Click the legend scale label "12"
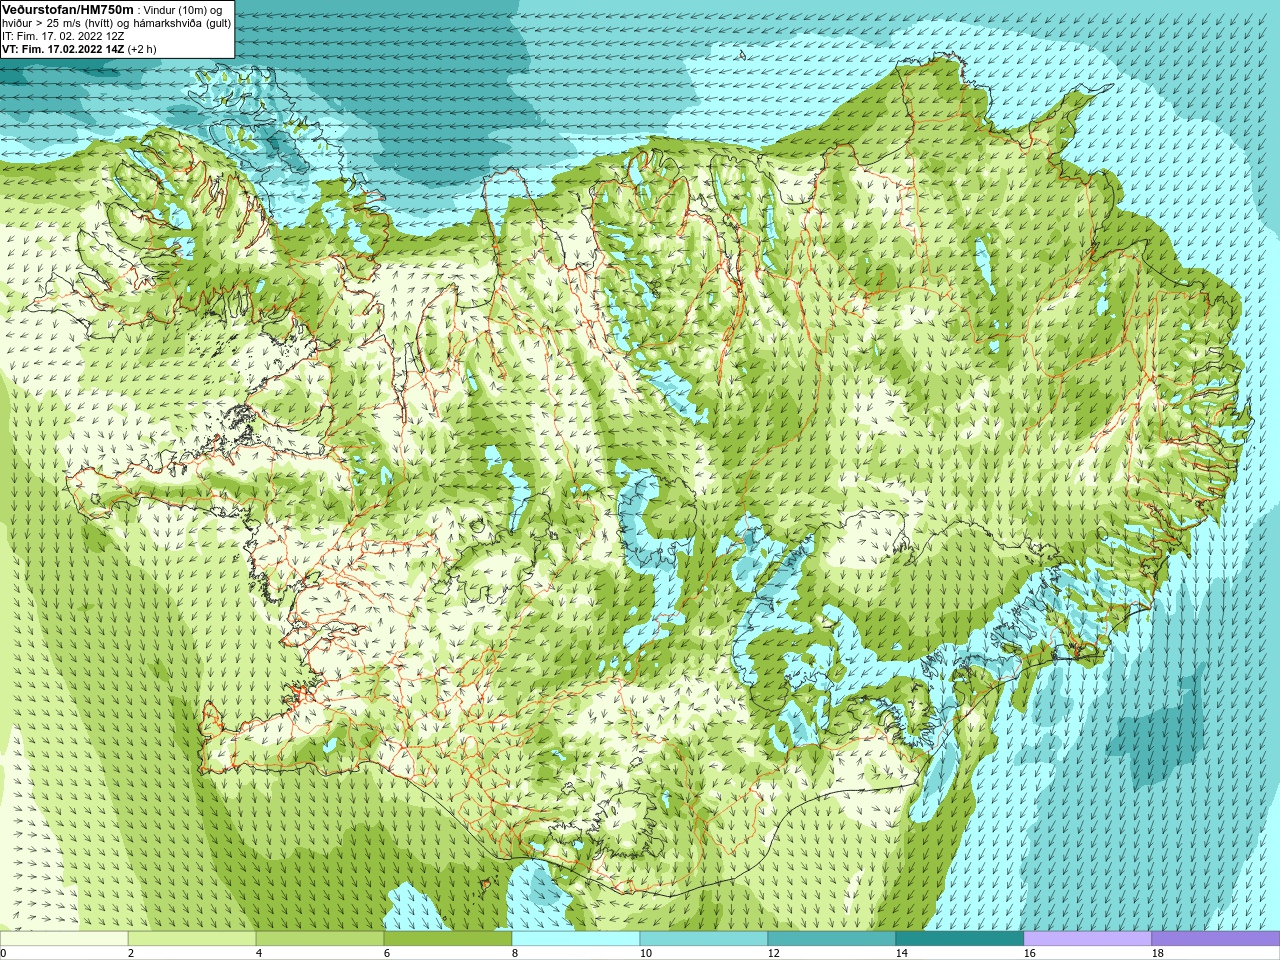The height and width of the screenshot is (960, 1280). 774,953
